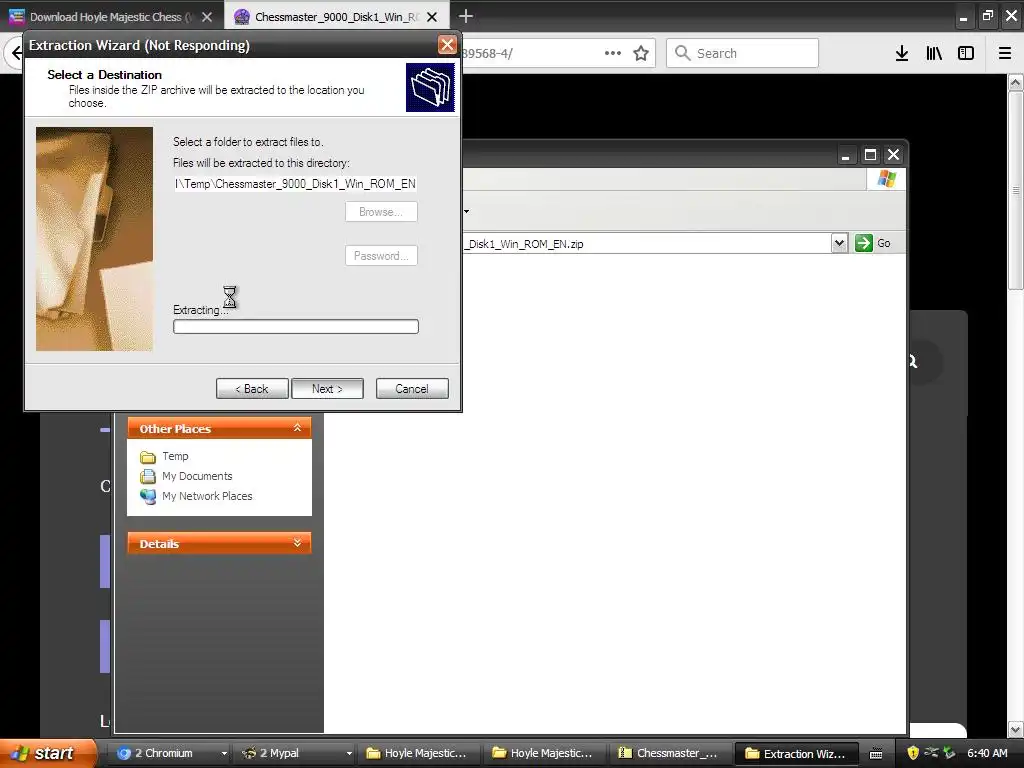Minimize the Explorer zip window
1024x768 pixels.
click(x=846, y=155)
